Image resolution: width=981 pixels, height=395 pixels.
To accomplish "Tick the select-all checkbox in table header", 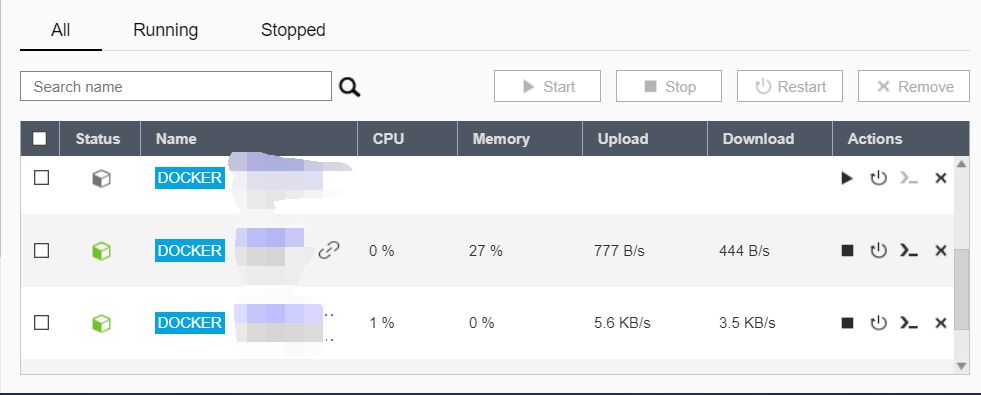I will pos(39,138).
